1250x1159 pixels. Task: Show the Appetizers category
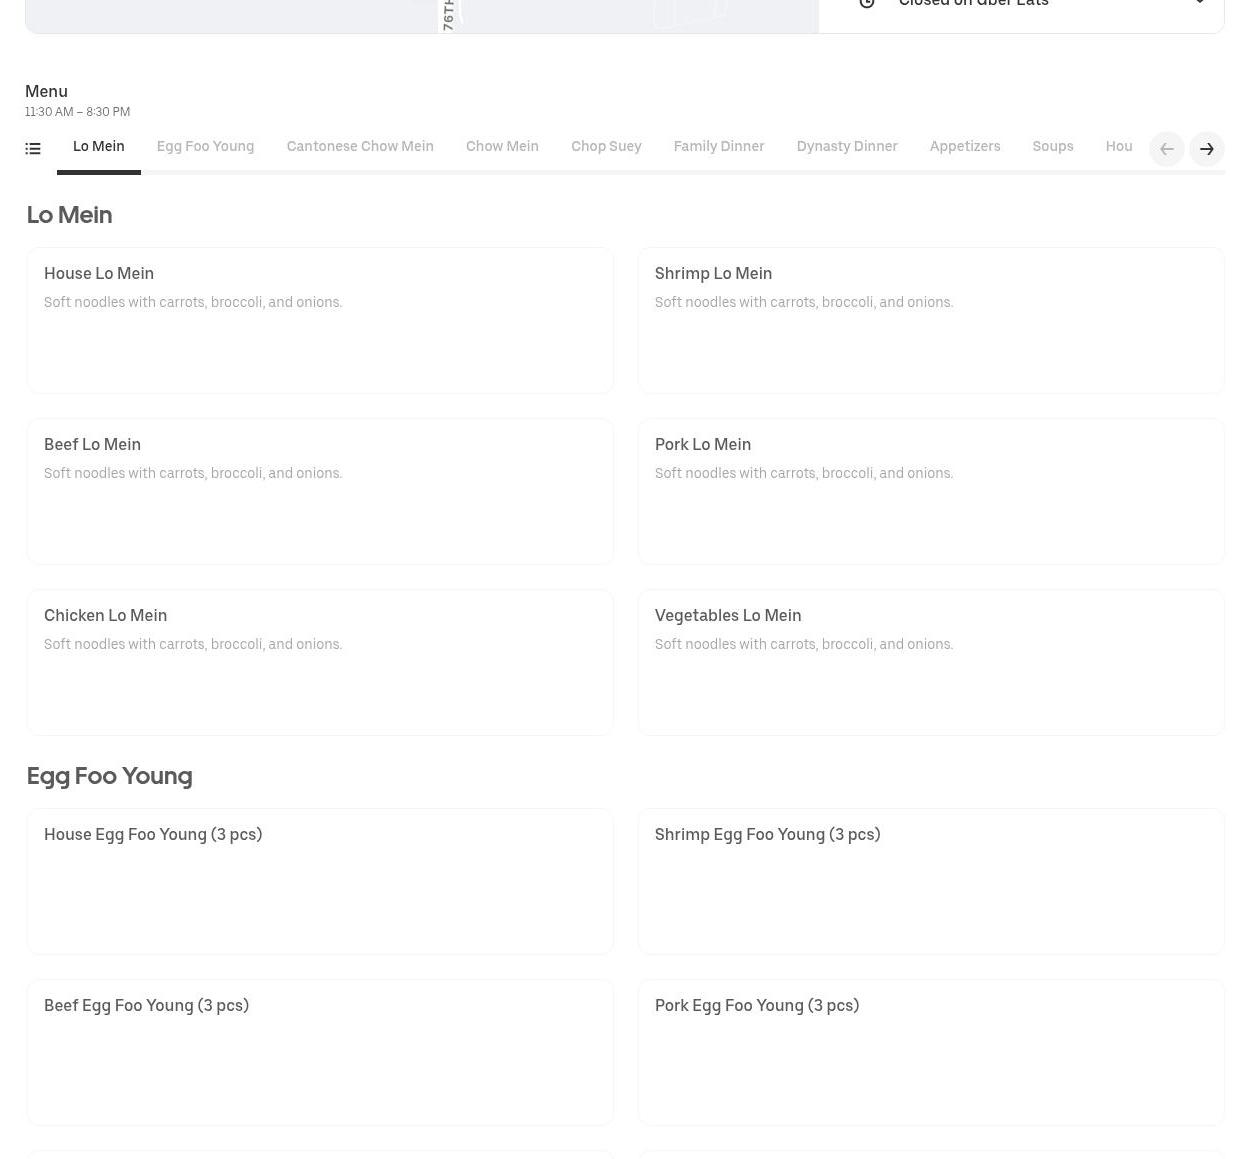[x=964, y=147]
